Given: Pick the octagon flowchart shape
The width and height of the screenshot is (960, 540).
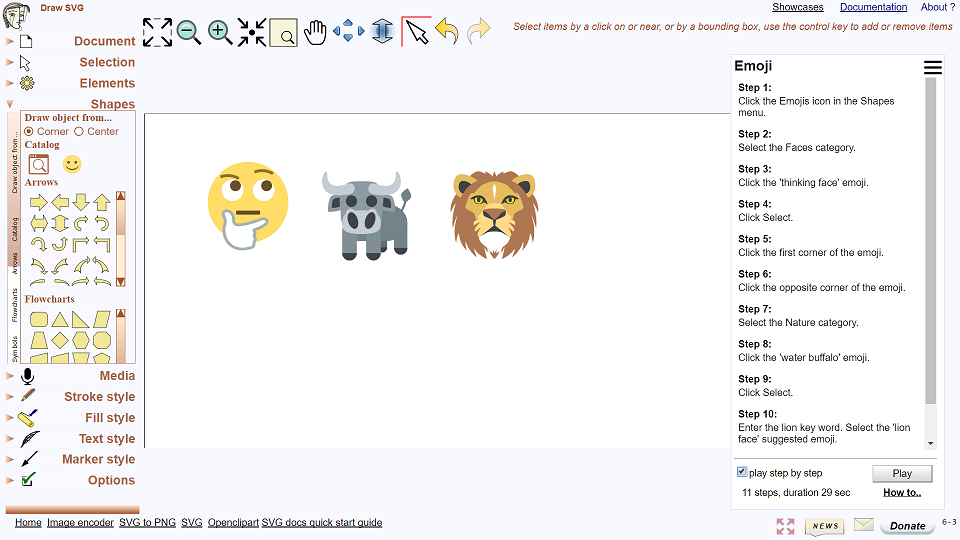Looking at the screenshot, I should click(102, 340).
